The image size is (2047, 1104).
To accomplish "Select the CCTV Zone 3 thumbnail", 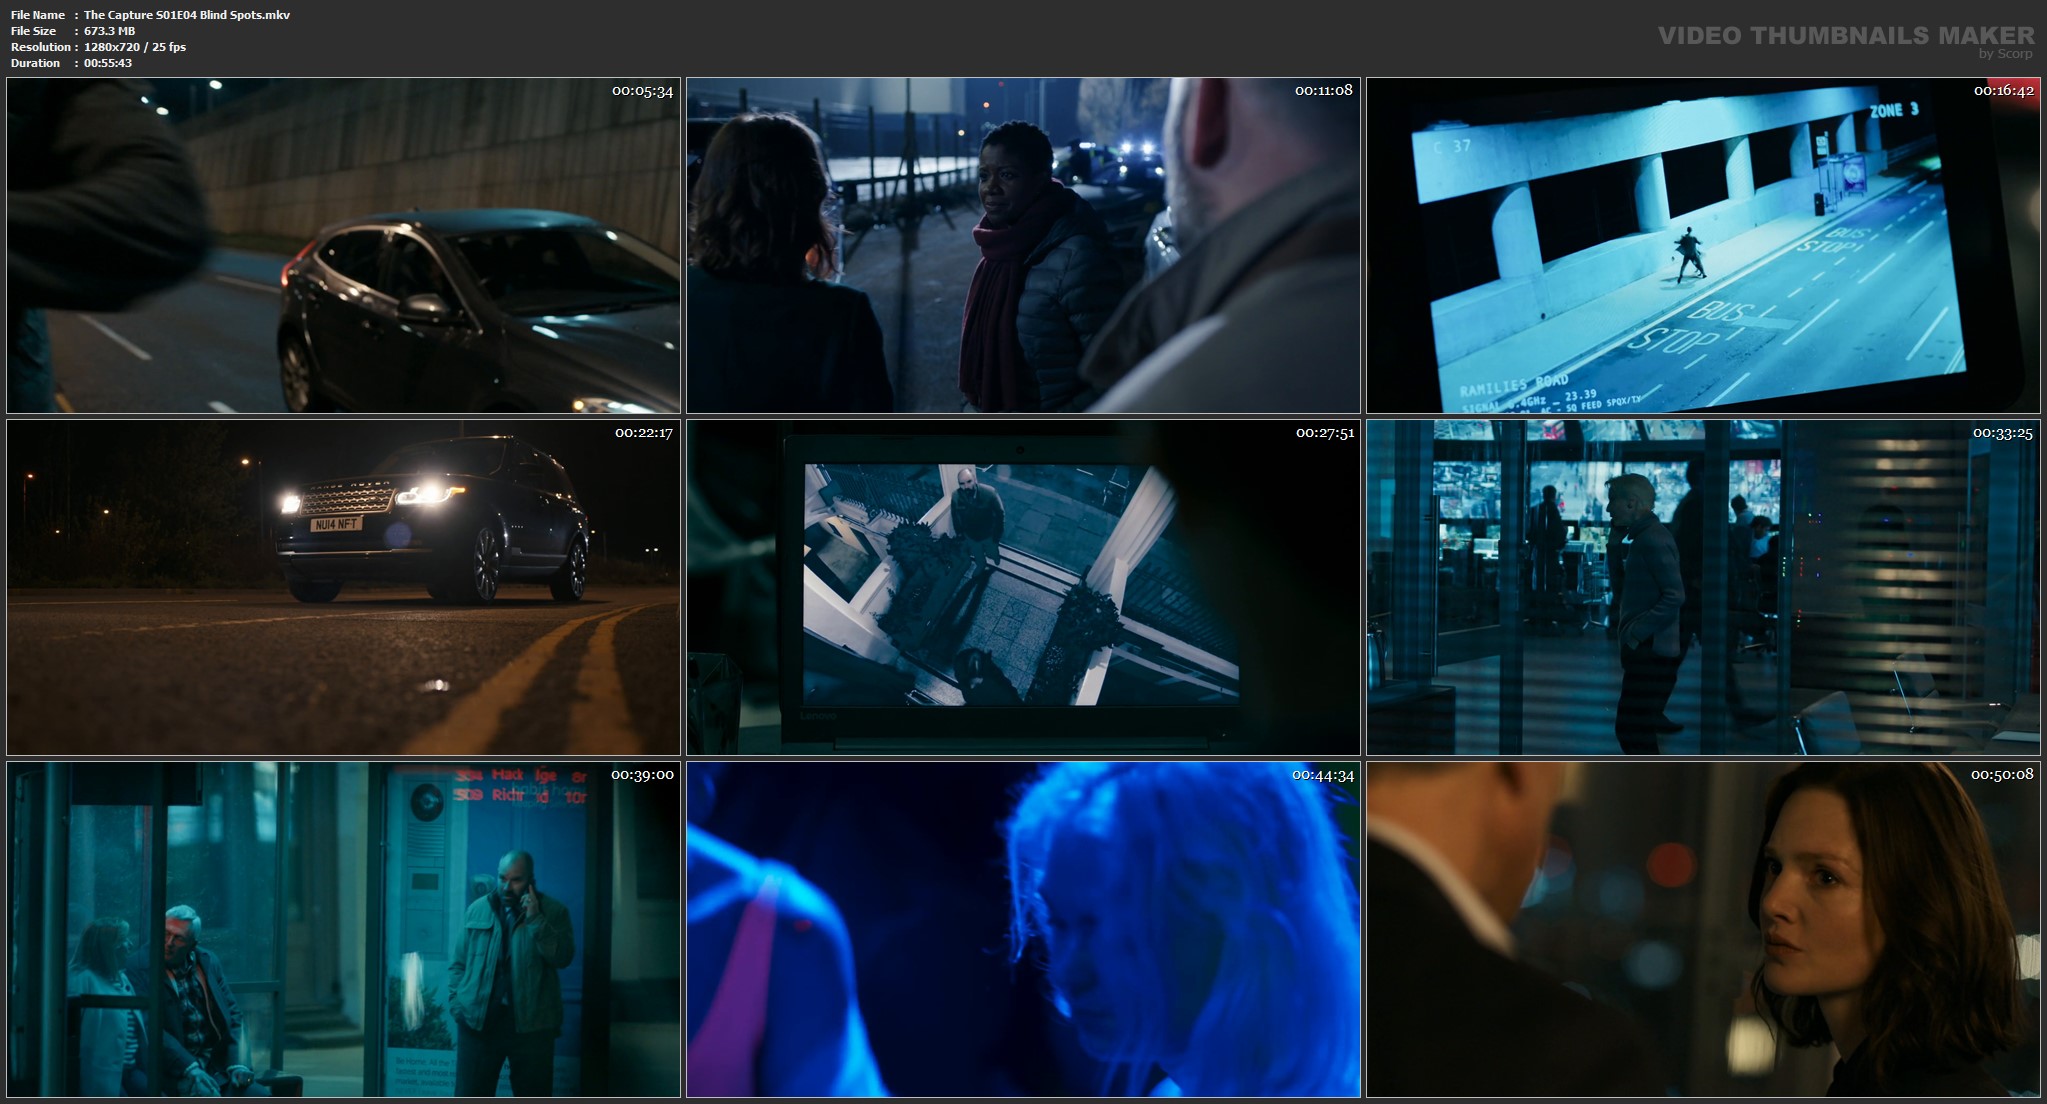I will 1702,245.
